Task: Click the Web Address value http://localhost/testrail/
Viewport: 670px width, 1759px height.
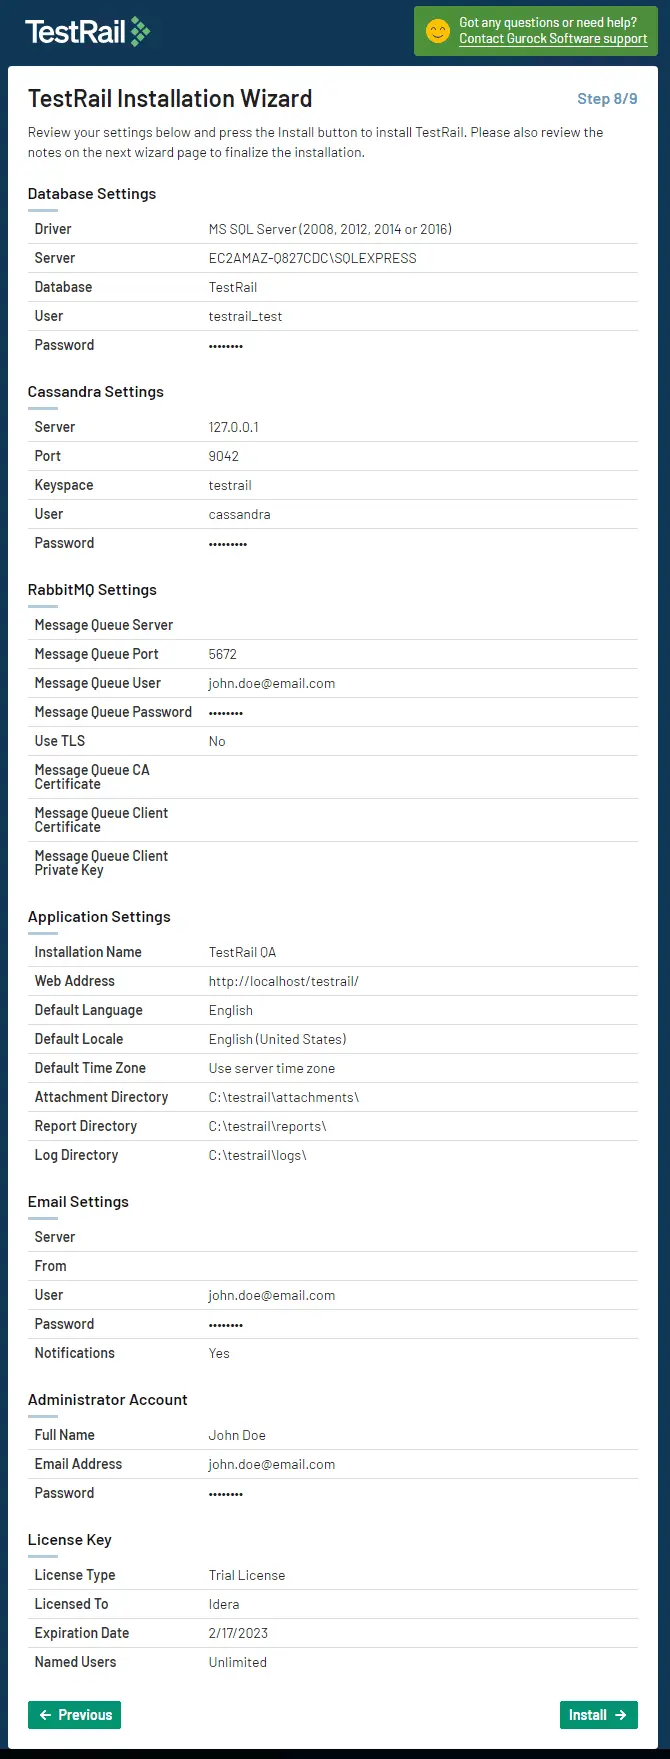Action: 284,982
